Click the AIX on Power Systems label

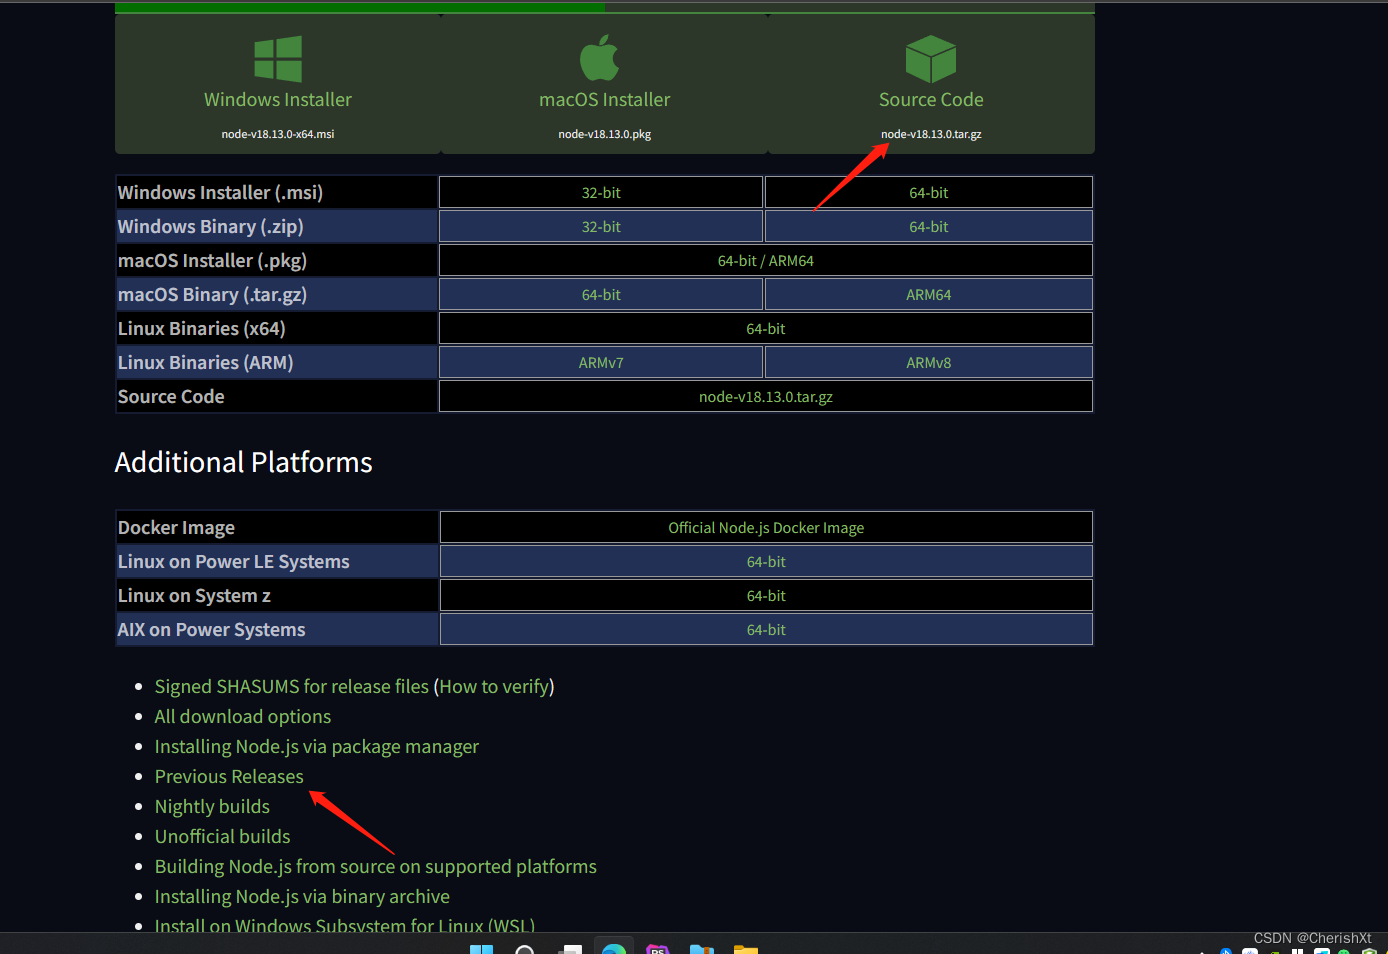(211, 629)
